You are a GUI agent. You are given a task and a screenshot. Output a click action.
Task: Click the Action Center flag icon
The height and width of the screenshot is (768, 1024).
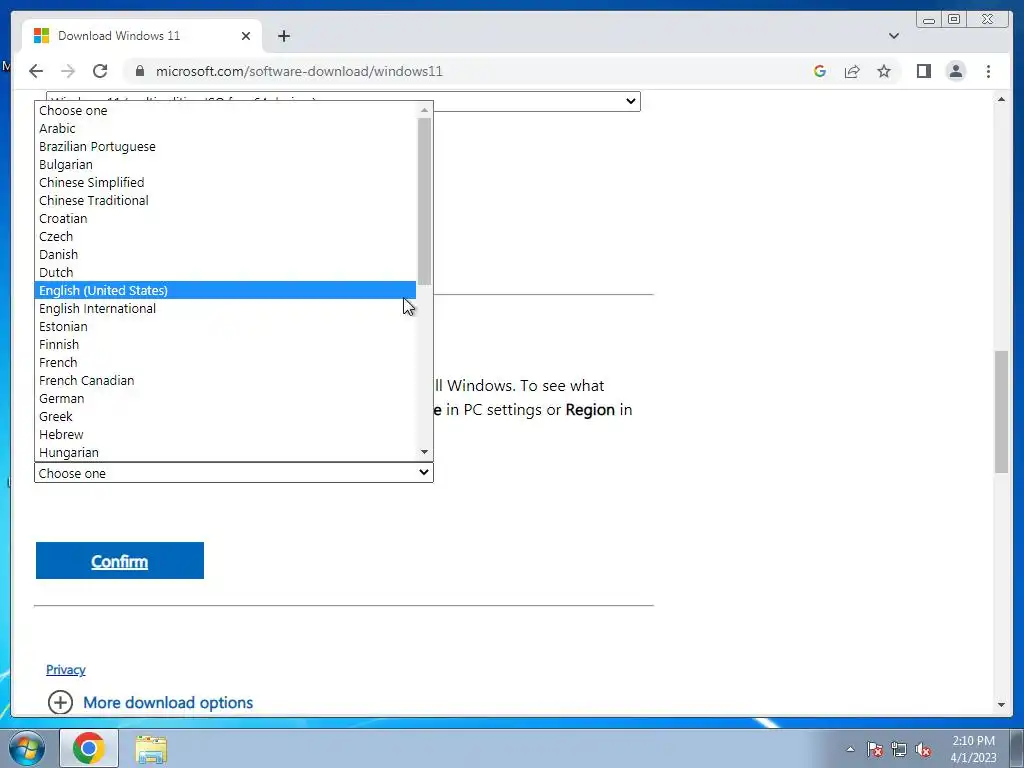(874, 749)
